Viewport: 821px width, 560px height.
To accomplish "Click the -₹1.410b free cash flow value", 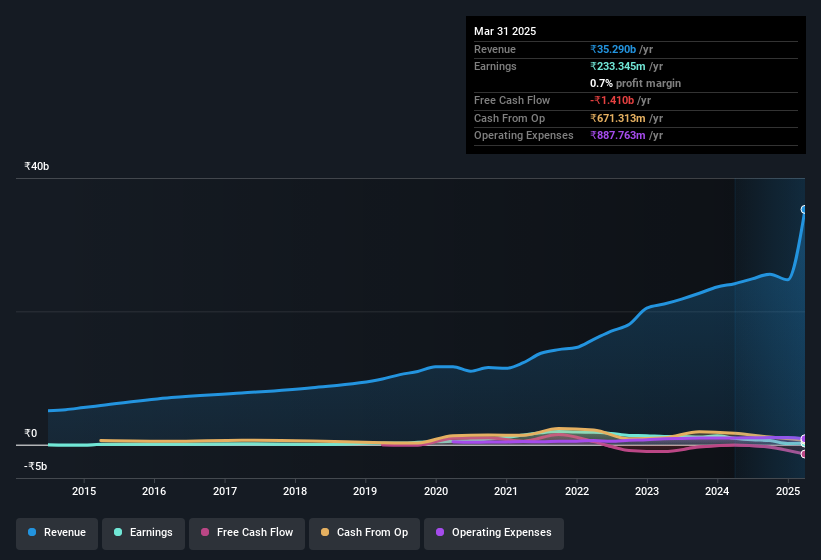I will click(x=612, y=100).
